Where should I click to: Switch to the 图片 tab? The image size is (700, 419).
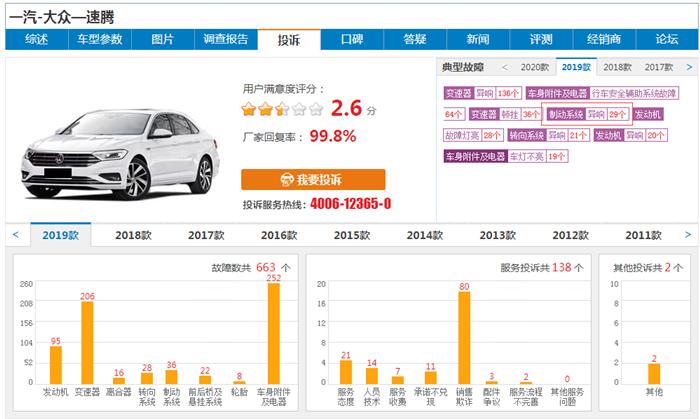point(162,39)
